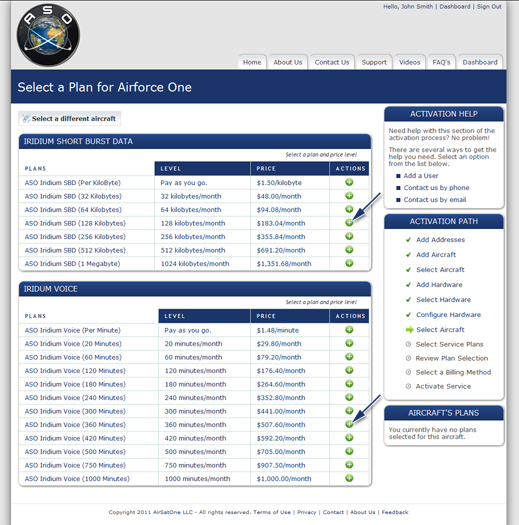Screen dimensions: 519x525
Task: Click the IRIDIUM SHORT BURST DATA heading
Action: tap(78, 142)
